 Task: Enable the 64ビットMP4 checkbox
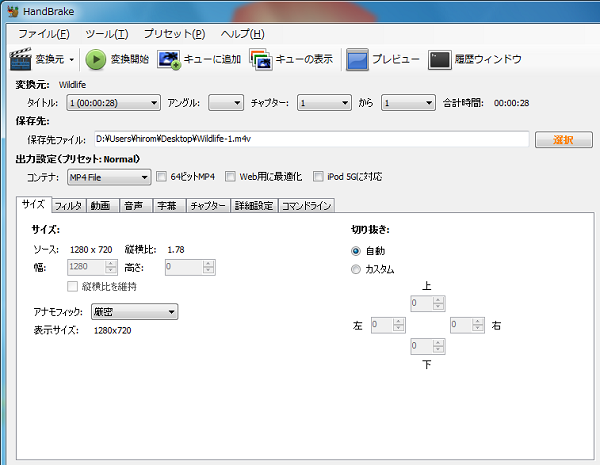161,176
